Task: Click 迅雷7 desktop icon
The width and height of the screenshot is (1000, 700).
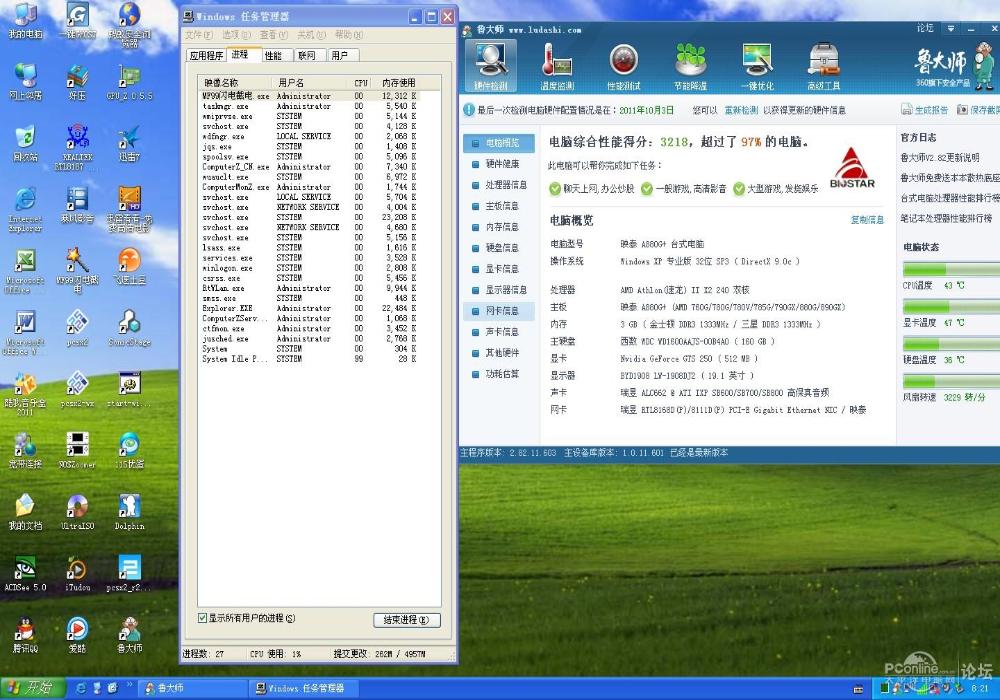Action: pos(129,143)
